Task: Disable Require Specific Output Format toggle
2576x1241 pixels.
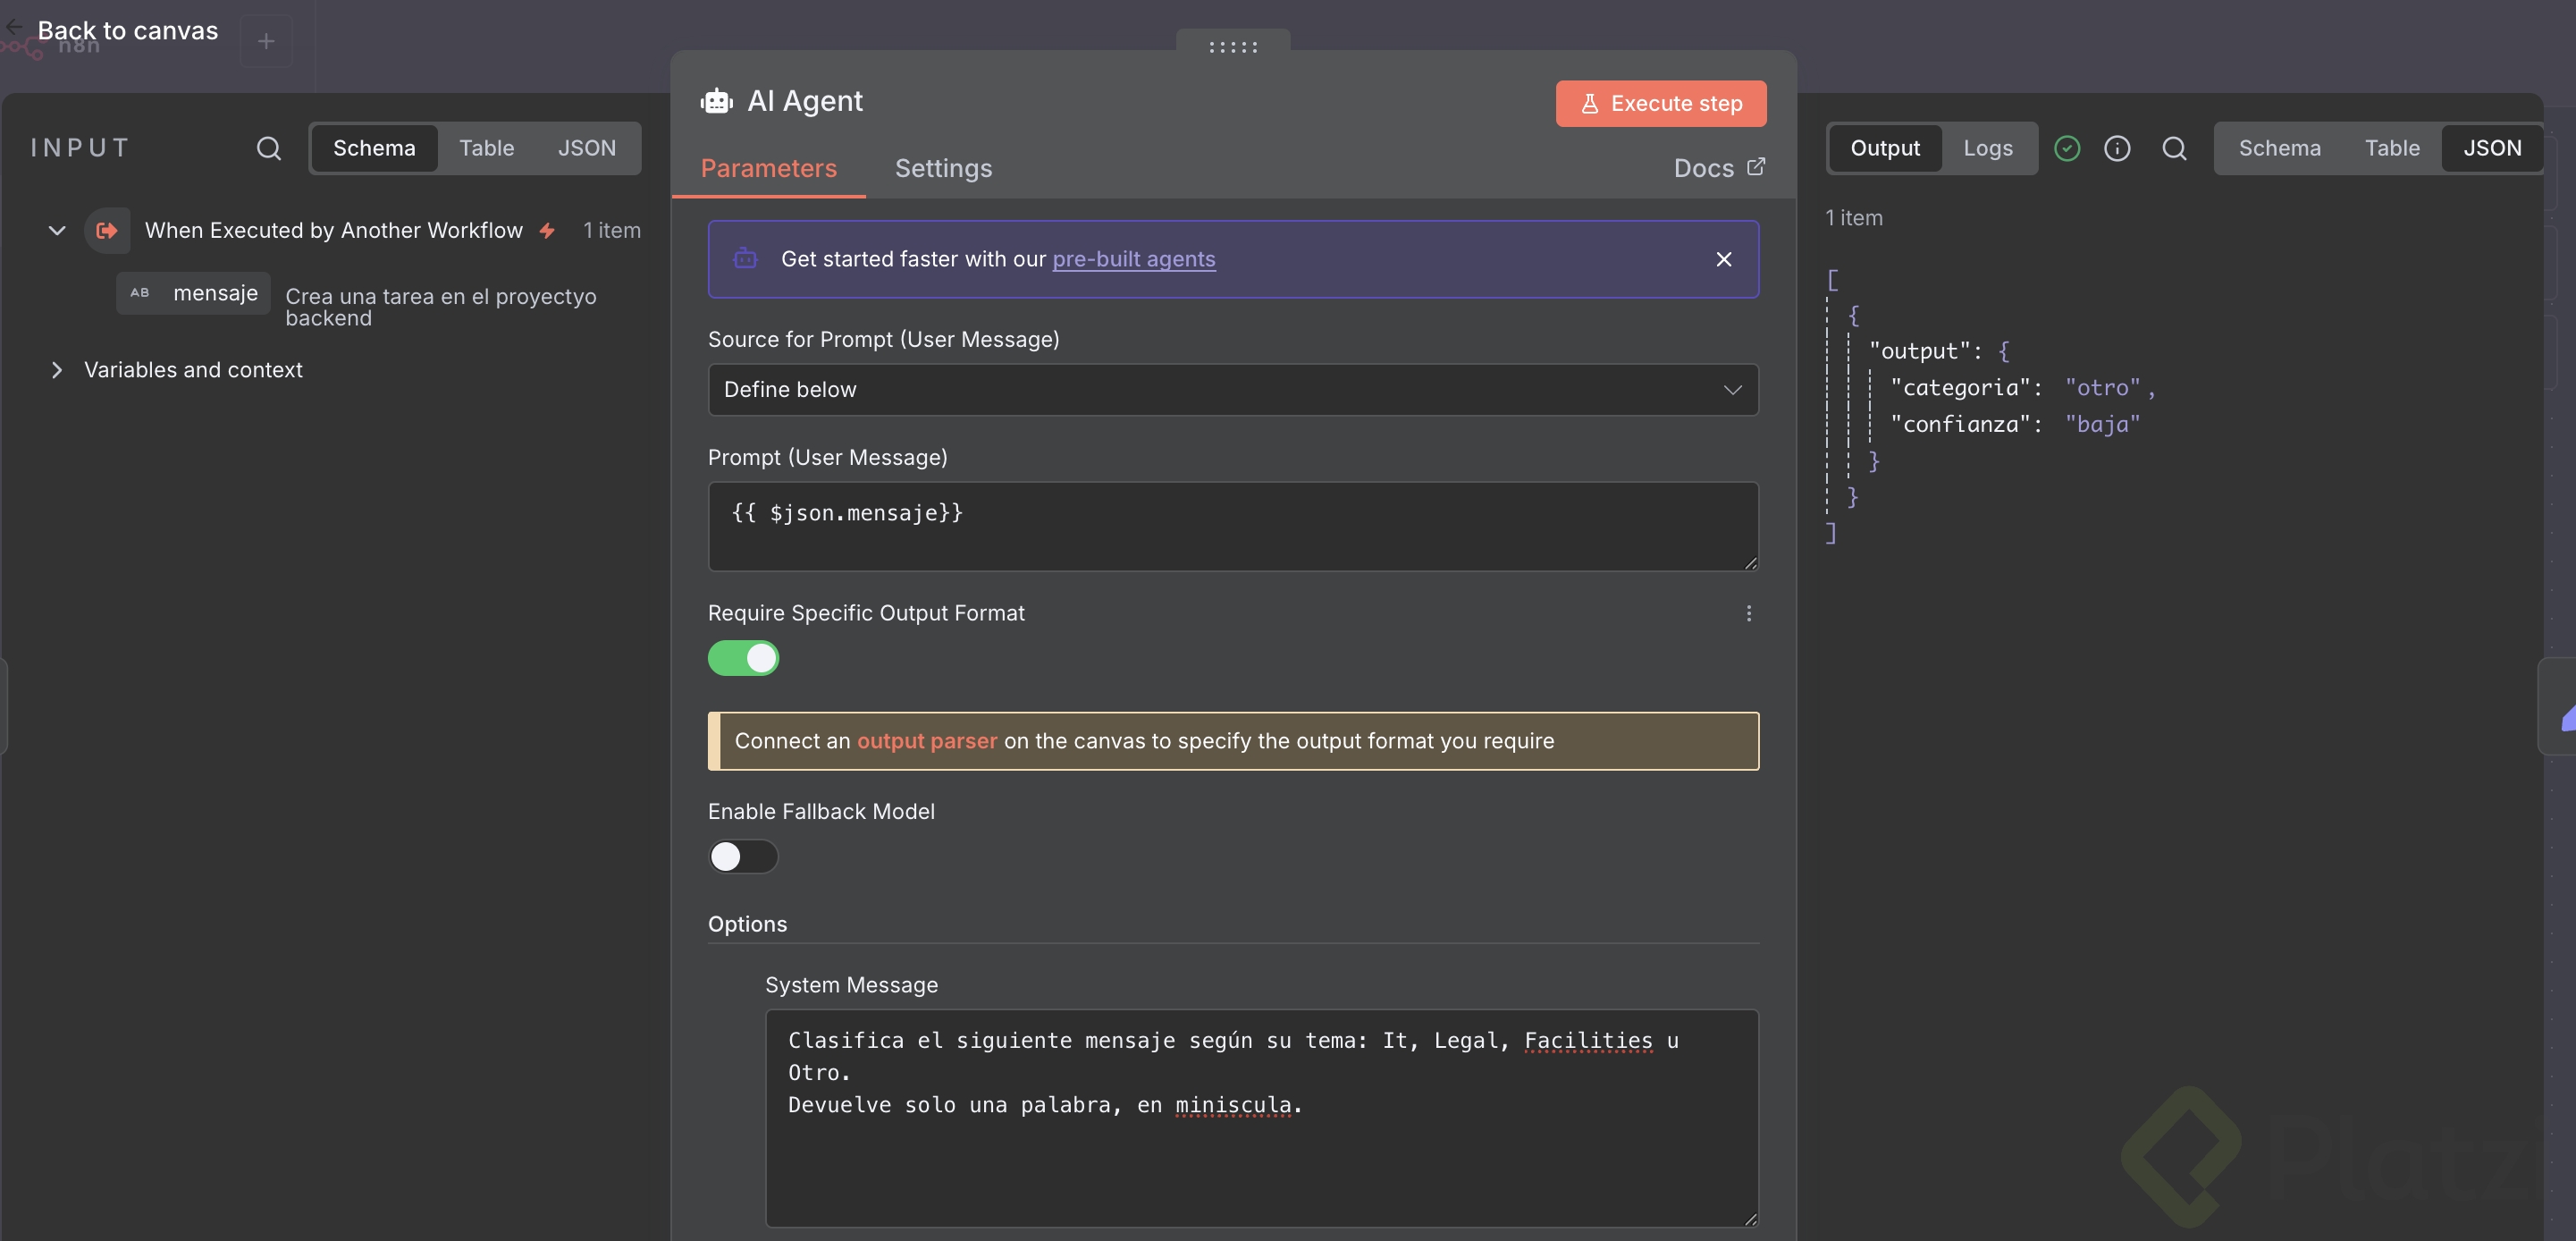Action: pyautogui.click(x=743, y=658)
